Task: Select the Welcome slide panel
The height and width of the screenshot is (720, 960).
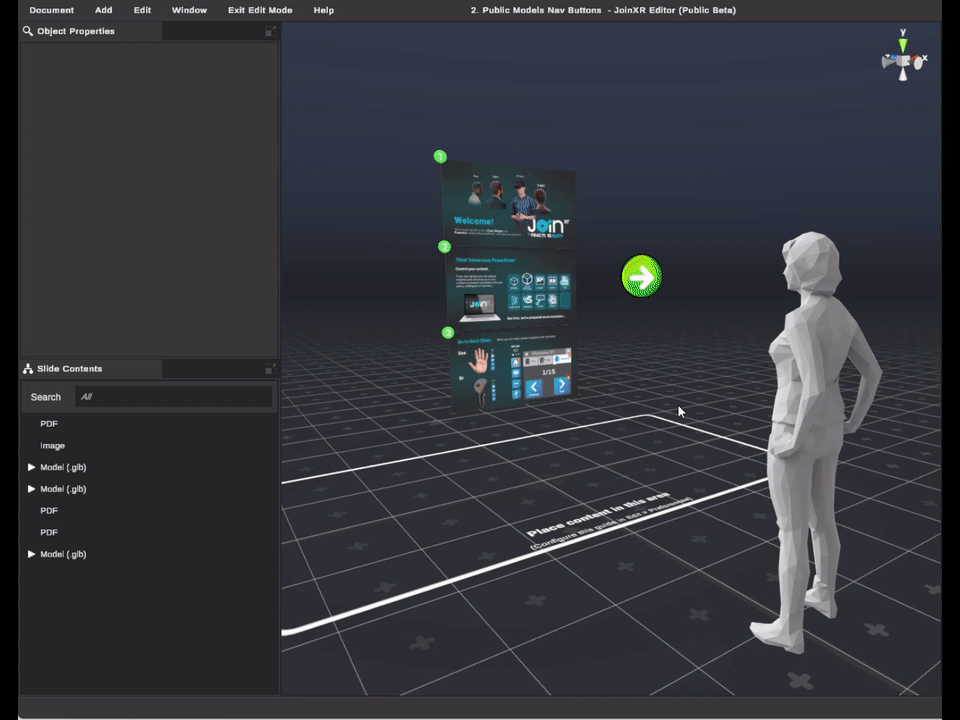Action: 509,204
